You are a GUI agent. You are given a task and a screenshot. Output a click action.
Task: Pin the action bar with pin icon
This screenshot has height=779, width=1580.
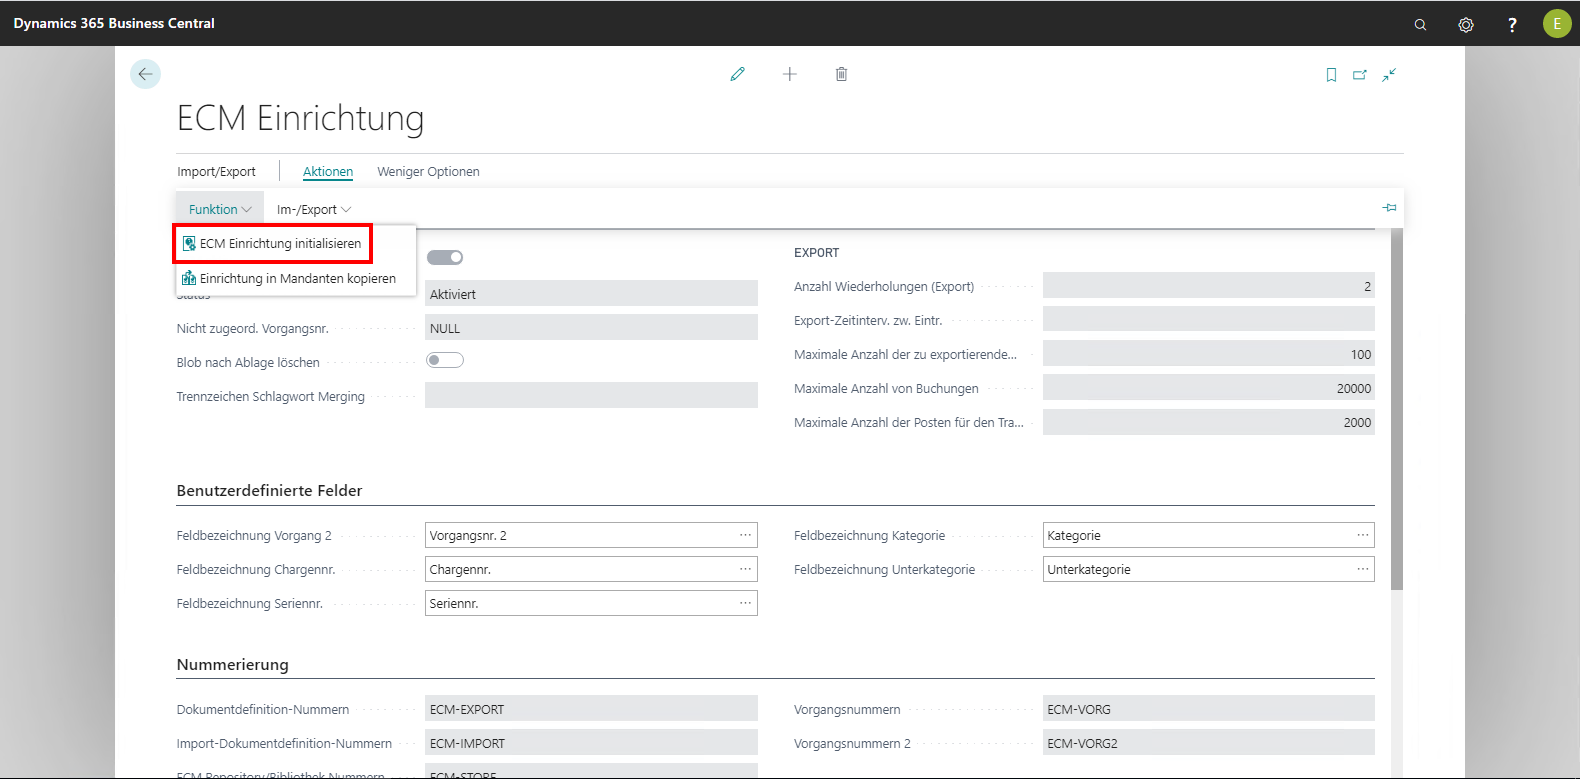1389,208
